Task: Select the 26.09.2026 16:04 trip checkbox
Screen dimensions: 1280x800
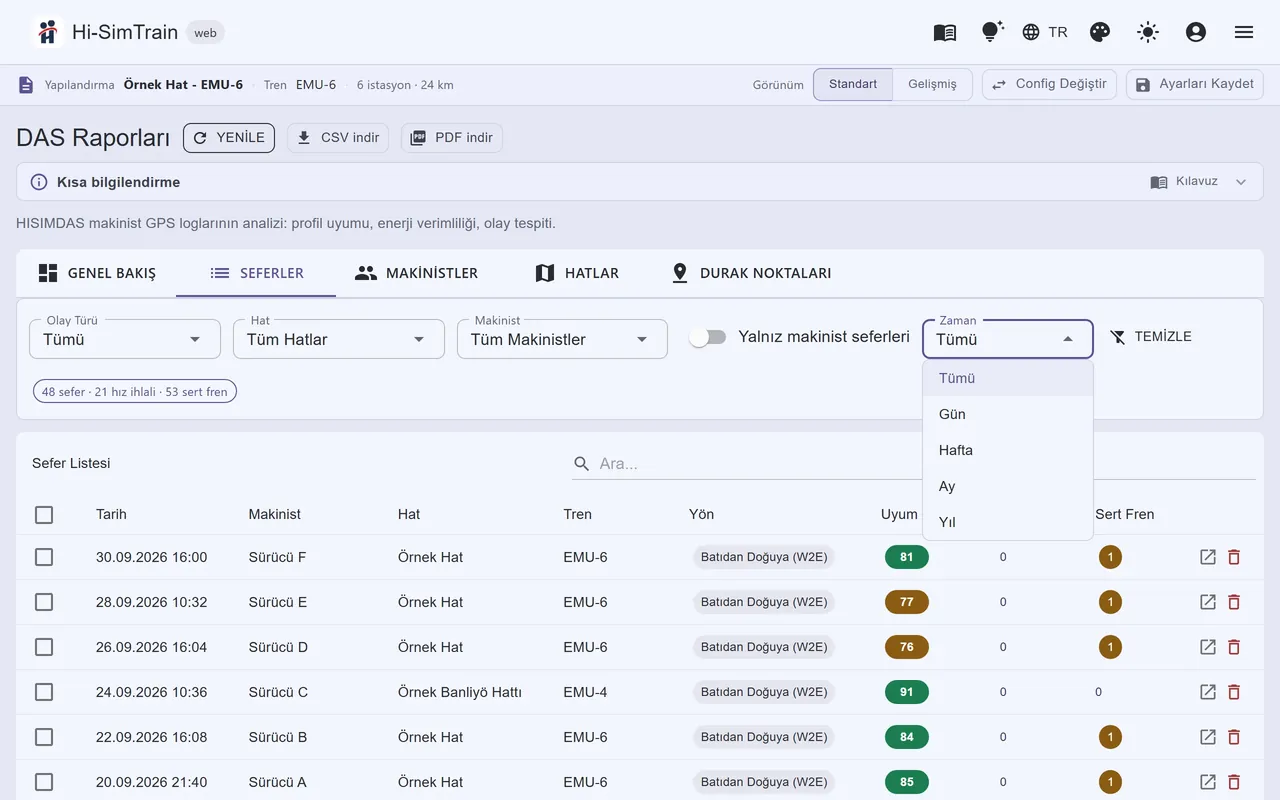Action: pyautogui.click(x=44, y=647)
